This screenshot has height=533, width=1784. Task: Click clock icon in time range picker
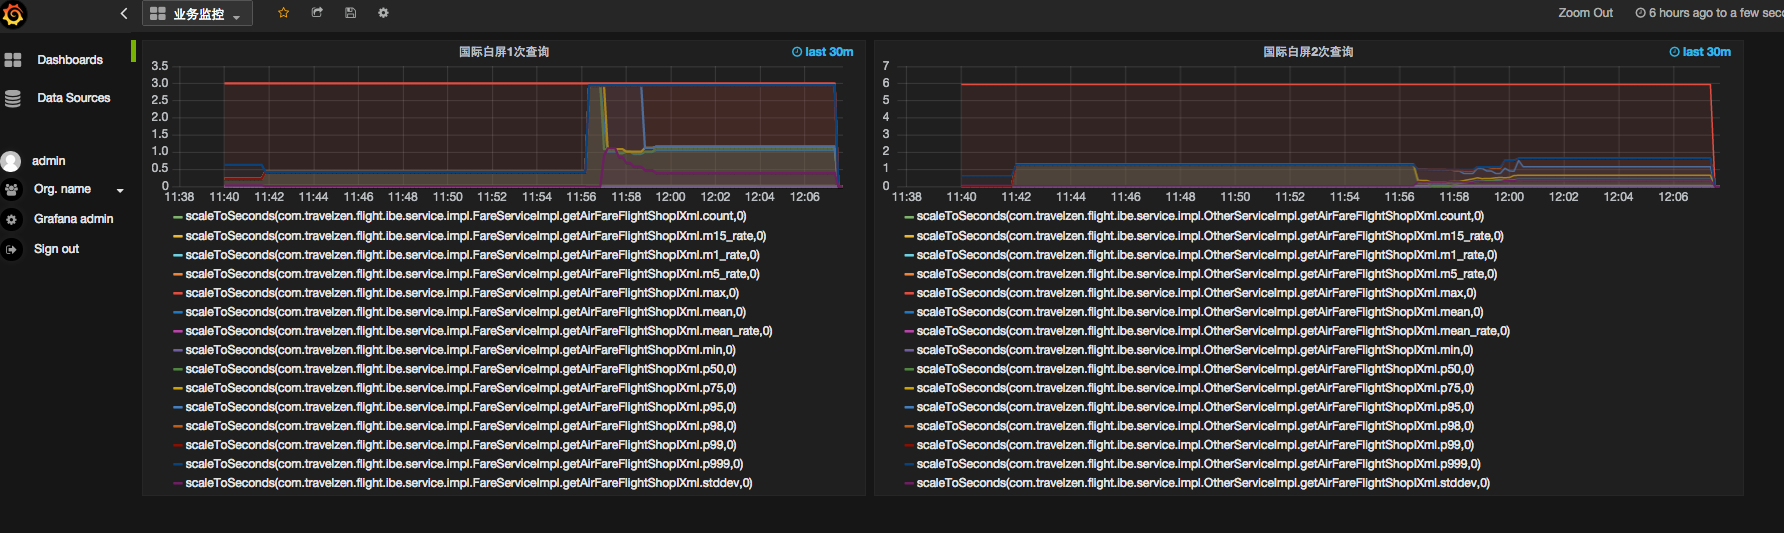click(x=1640, y=13)
